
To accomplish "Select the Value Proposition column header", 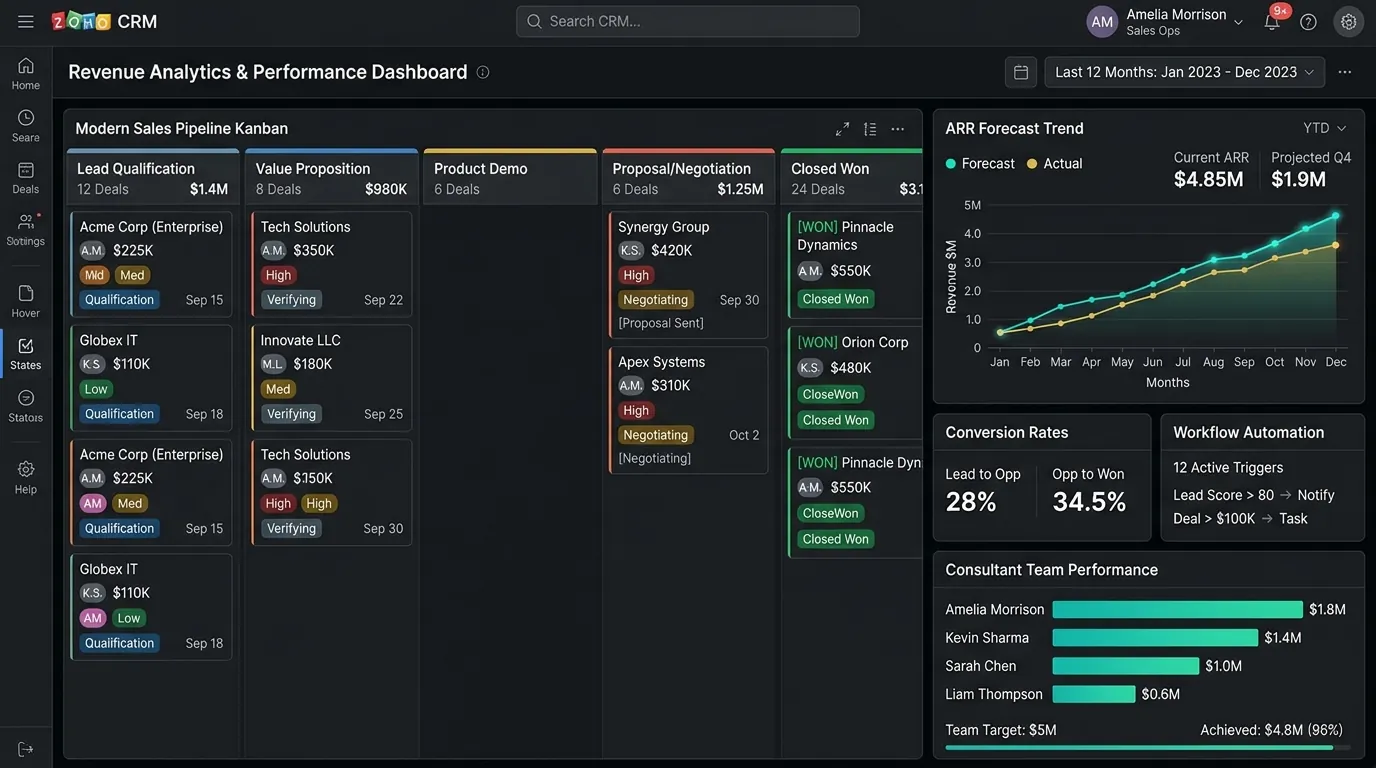I will coord(331,177).
